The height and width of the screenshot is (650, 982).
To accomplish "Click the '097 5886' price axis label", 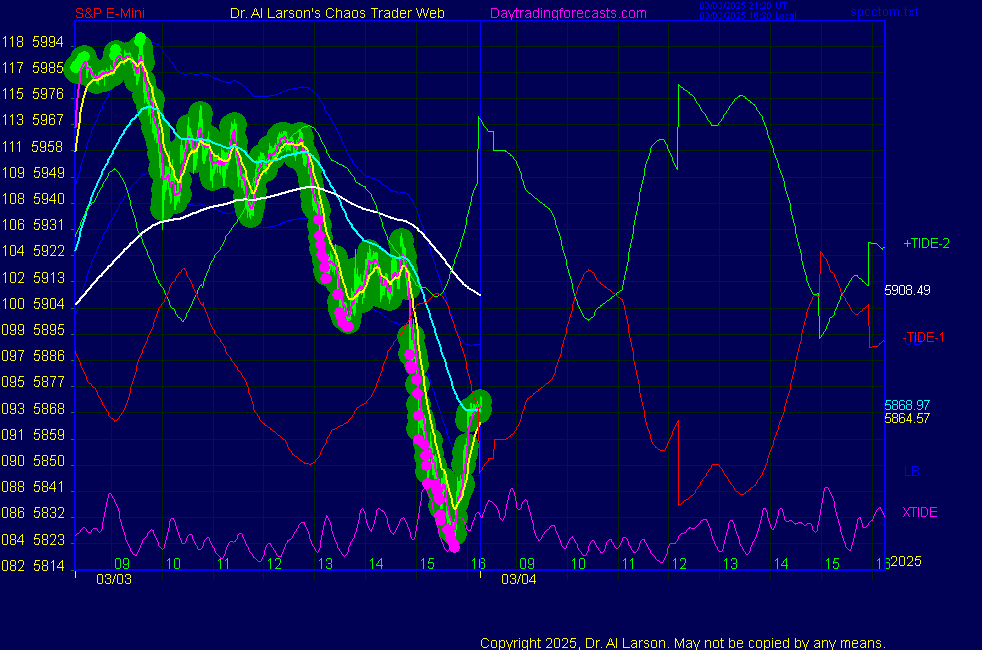I will click(x=33, y=356).
